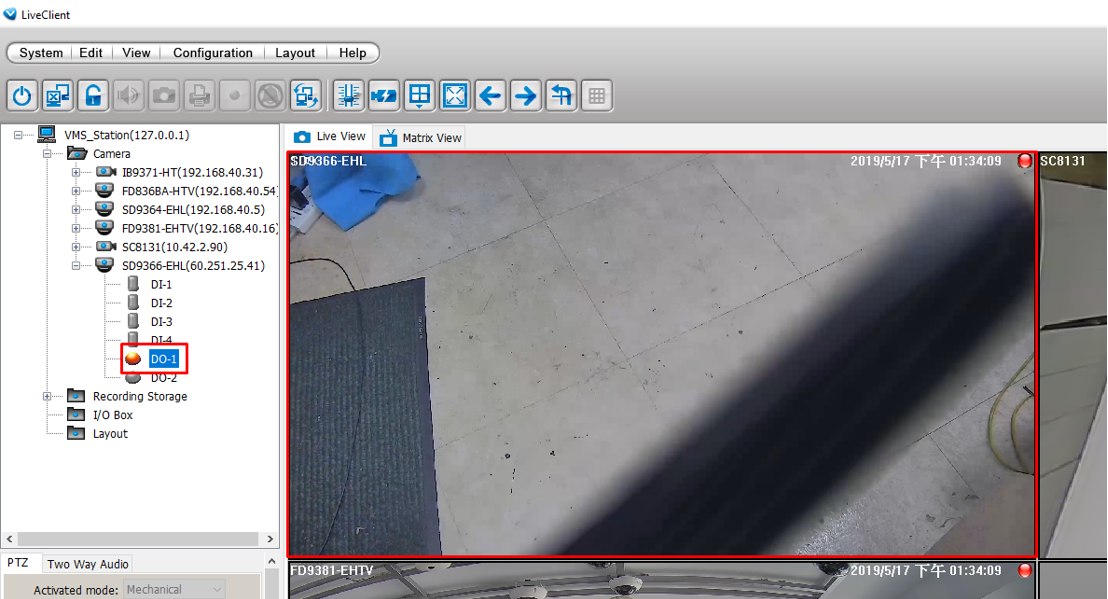This screenshot has width=1108, height=599.
Task: Open the Configuration menu
Action: 212,53
